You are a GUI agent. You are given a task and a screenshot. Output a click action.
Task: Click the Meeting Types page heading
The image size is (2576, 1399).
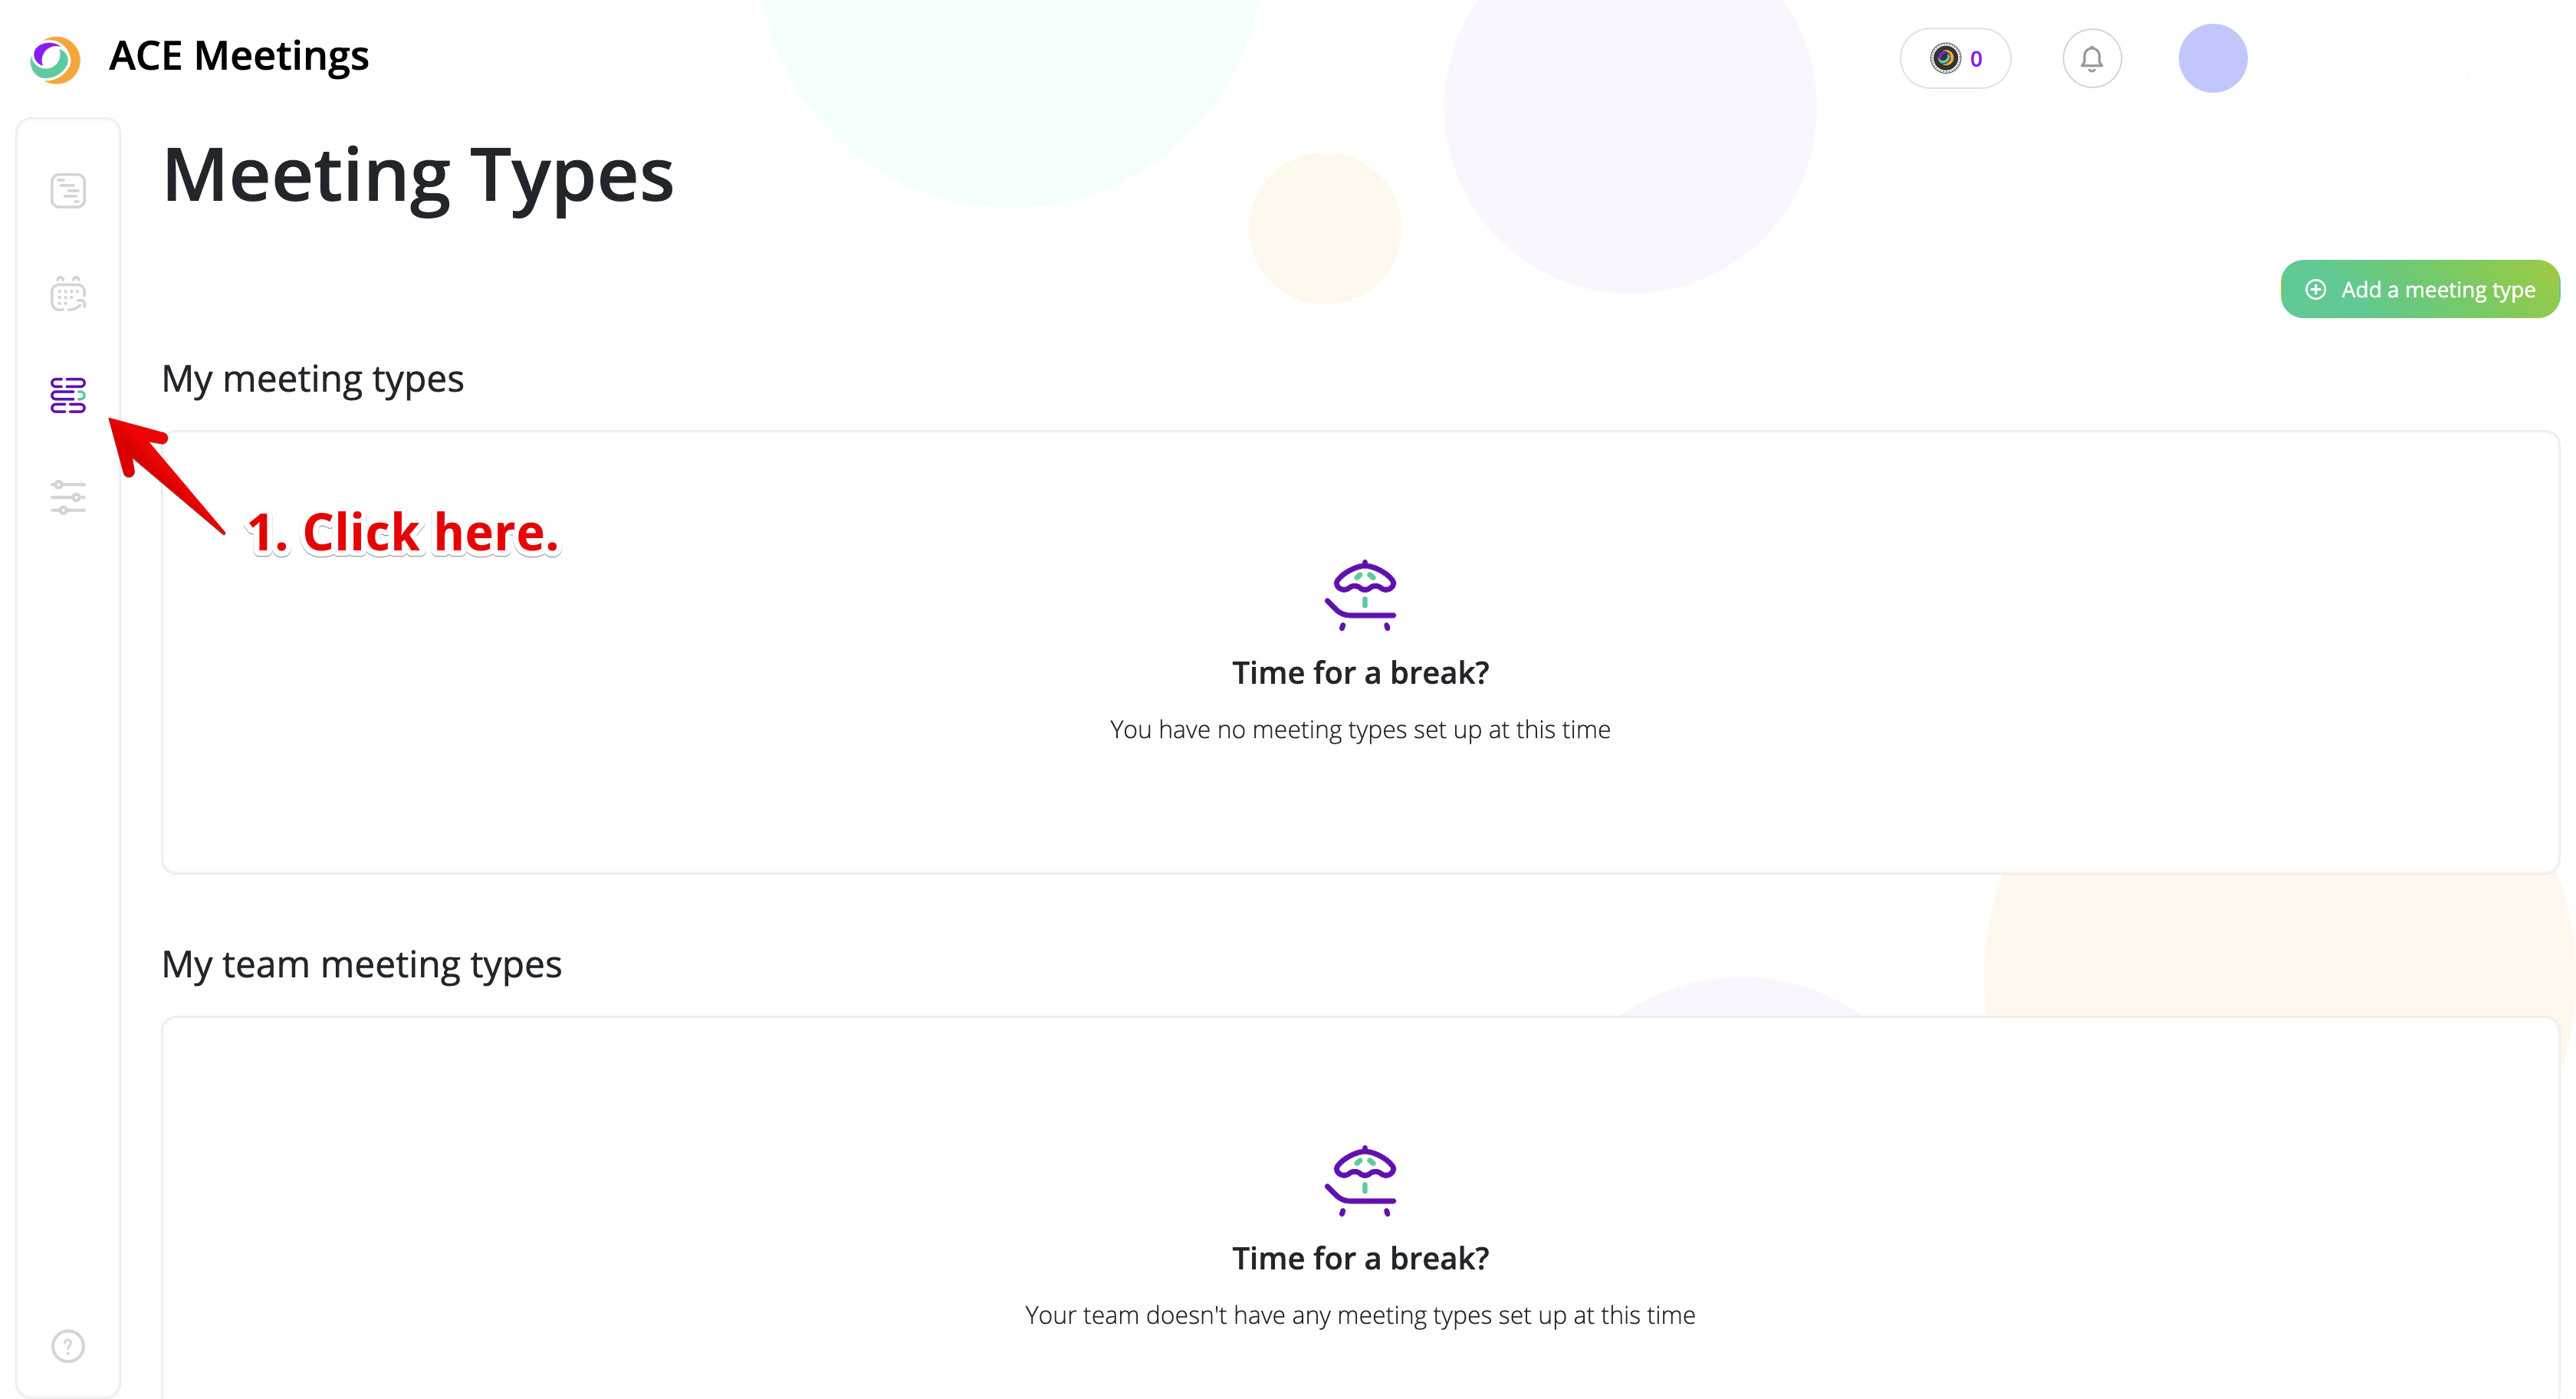pos(418,176)
